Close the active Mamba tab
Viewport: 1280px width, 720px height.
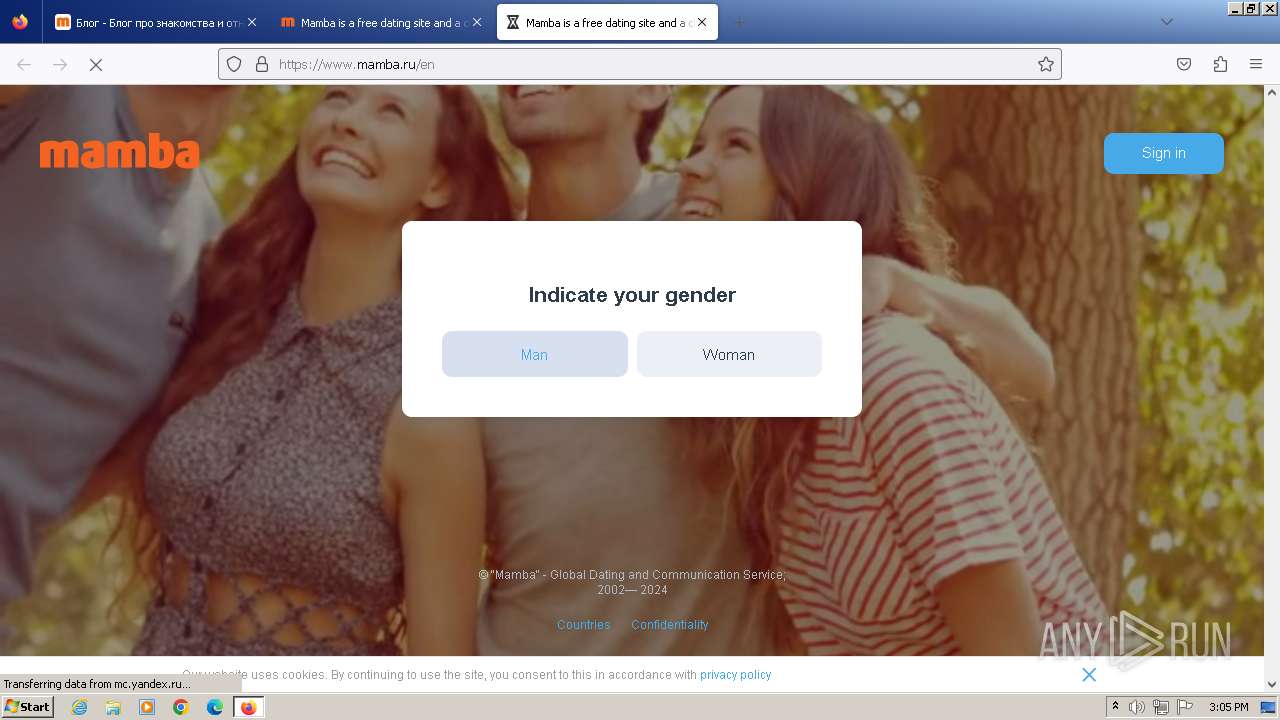pos(702,22)
